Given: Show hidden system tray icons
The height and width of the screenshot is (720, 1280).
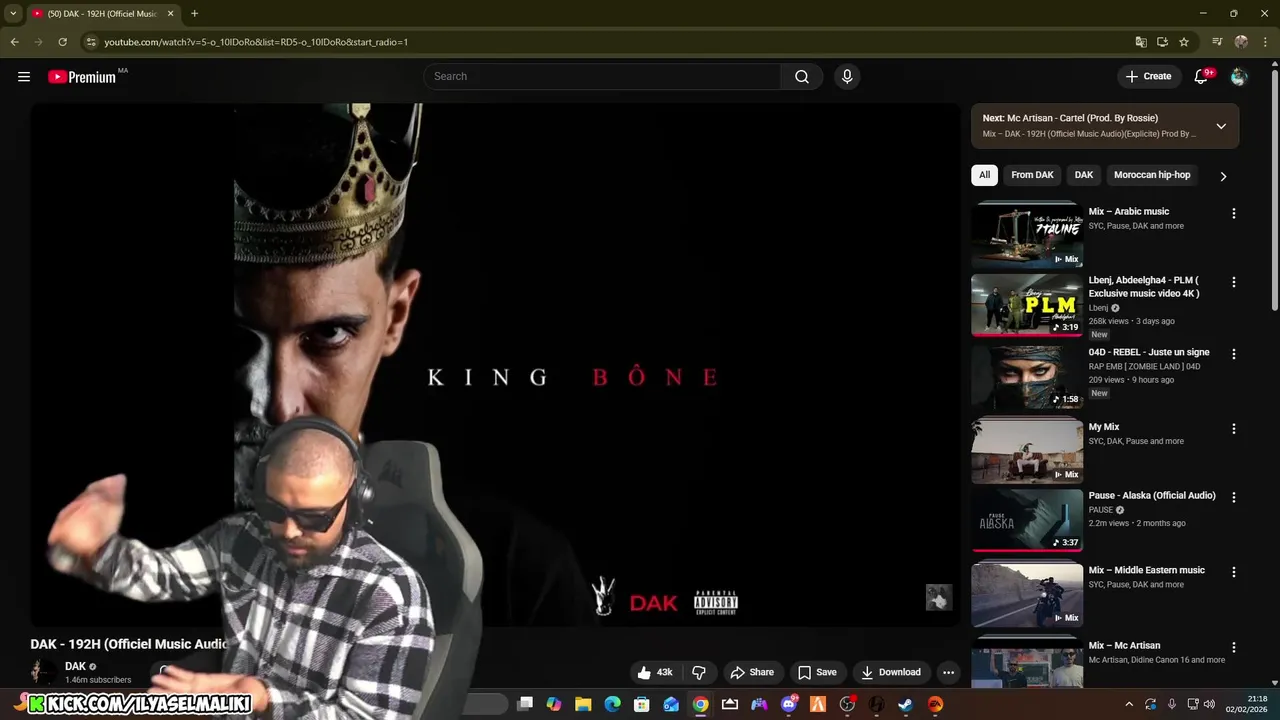Looking at the screenshot, I should coord(1129,704).
